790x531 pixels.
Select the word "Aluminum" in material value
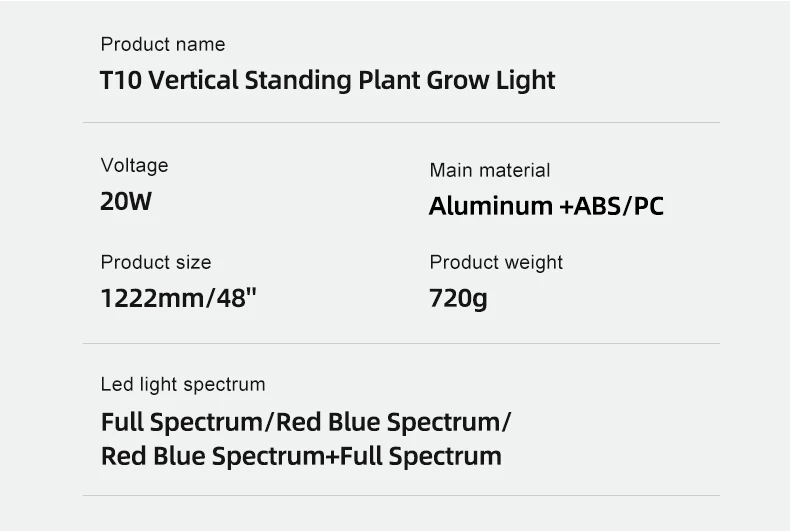point(491,207)
